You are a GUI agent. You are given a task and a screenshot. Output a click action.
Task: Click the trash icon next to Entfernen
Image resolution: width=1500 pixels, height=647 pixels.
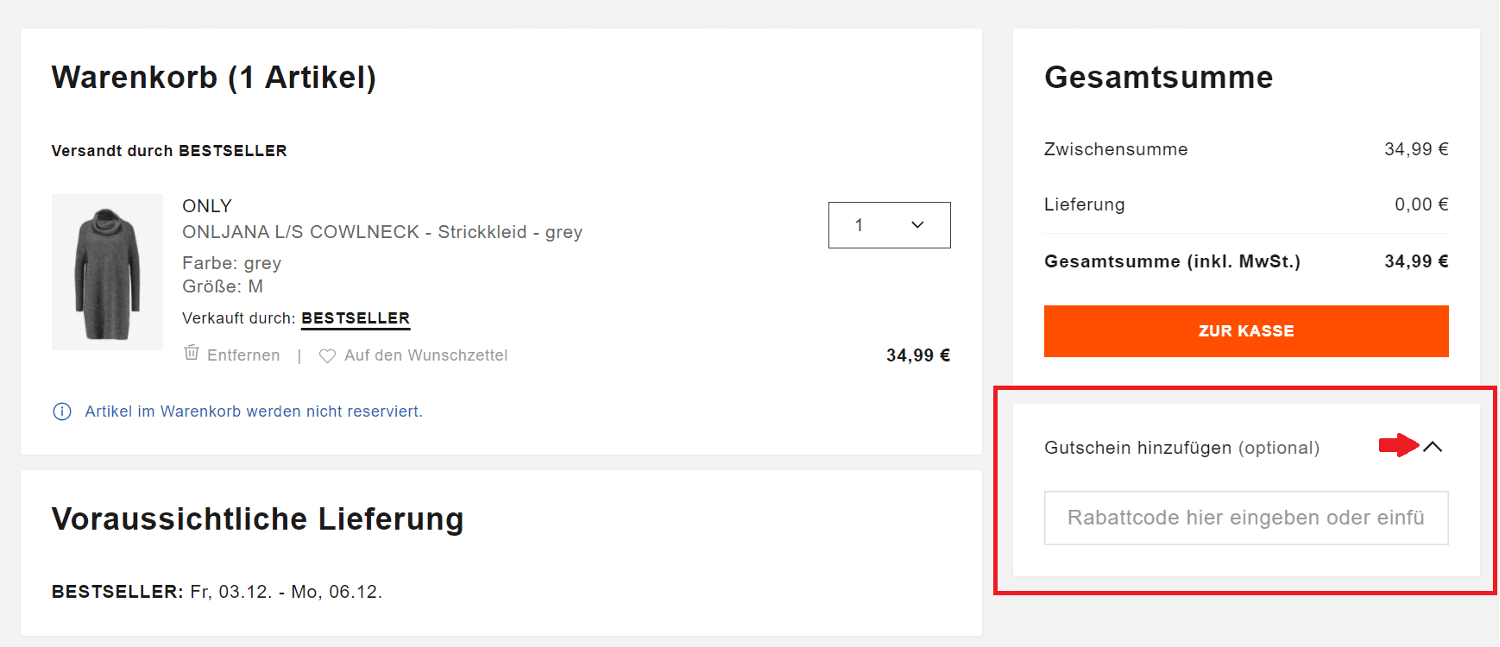[191, 354]
